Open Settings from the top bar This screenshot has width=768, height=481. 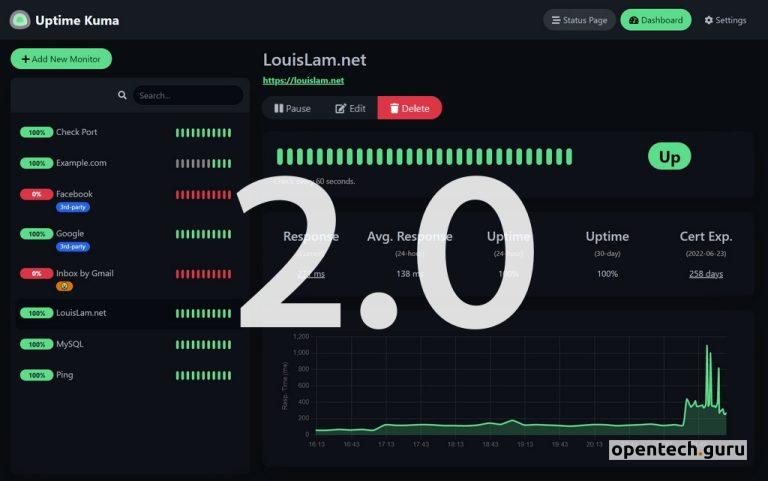click(x=725, y=20)
